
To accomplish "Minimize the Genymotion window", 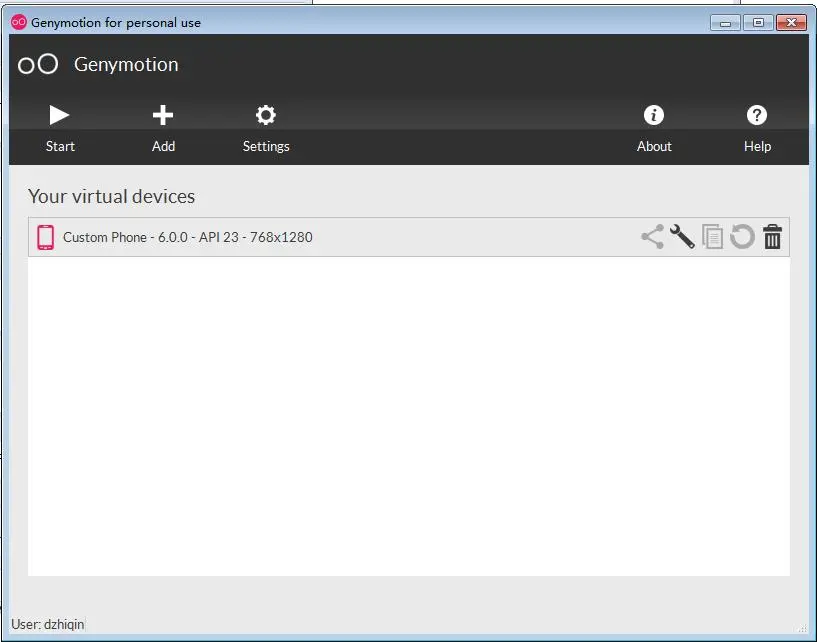I will [x=725, y=23].
